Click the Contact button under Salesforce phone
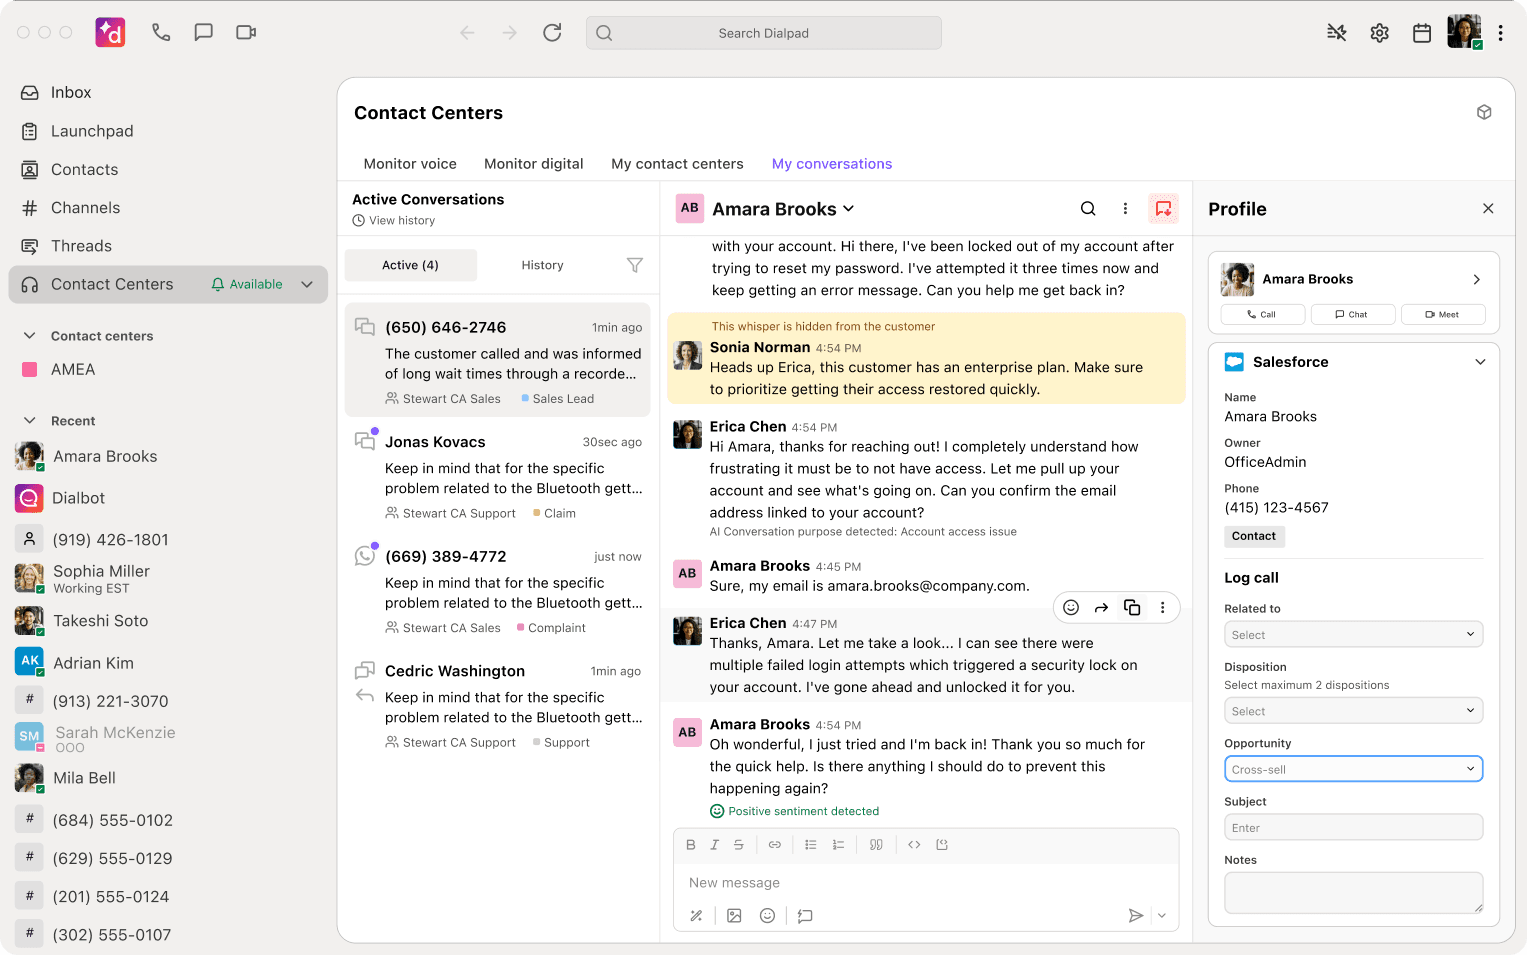Screen dimensions: 1527x955 (1254, 536)
